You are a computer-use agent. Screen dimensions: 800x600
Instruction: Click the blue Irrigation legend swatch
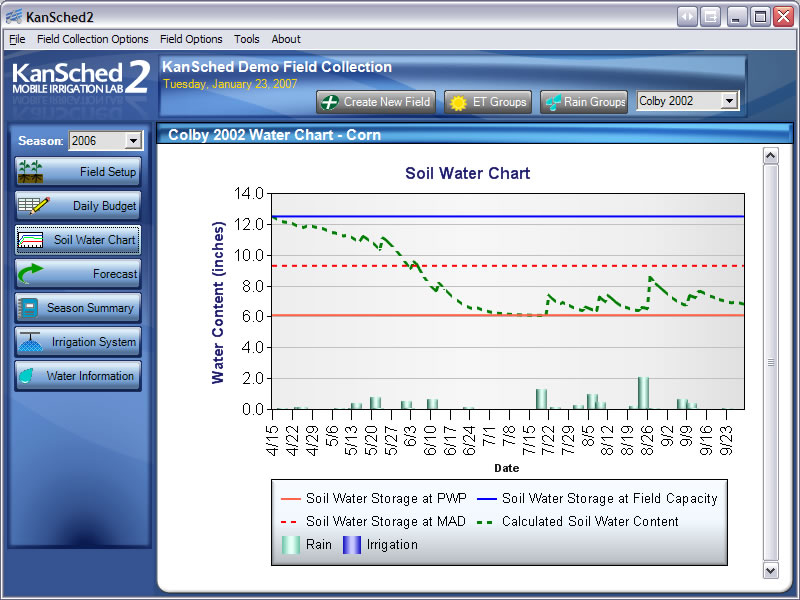[352, 544]
